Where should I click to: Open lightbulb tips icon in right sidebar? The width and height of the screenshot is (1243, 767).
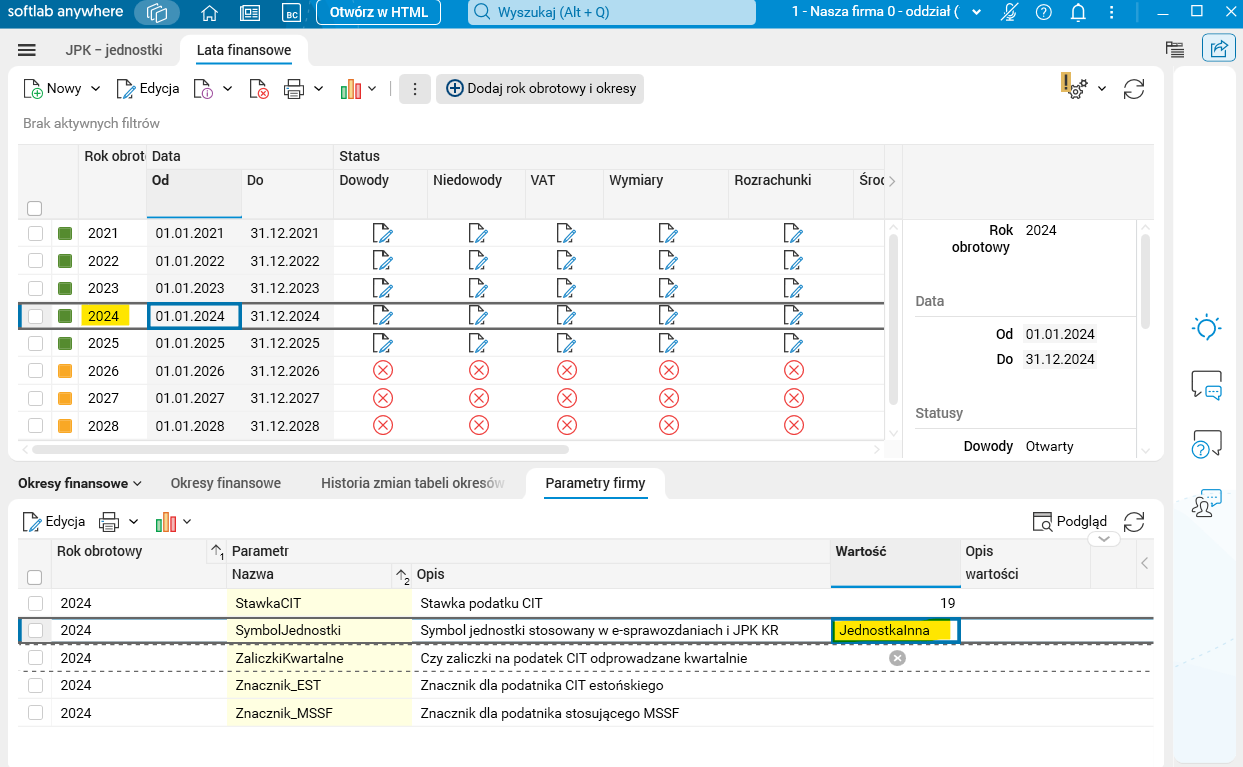(1207, 327)
